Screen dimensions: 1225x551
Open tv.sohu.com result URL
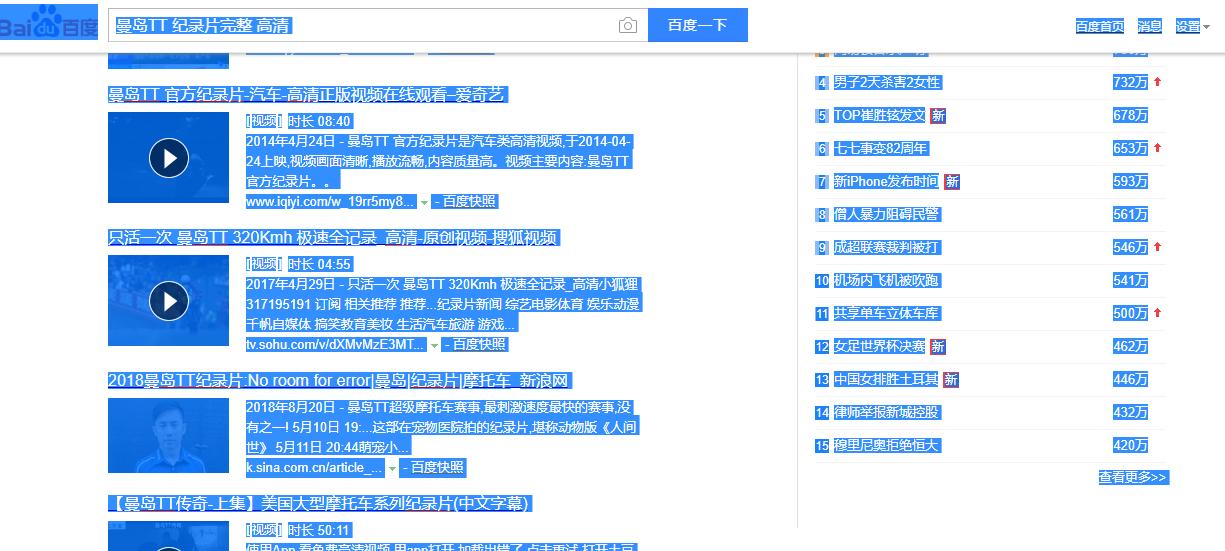pos(336,344)
